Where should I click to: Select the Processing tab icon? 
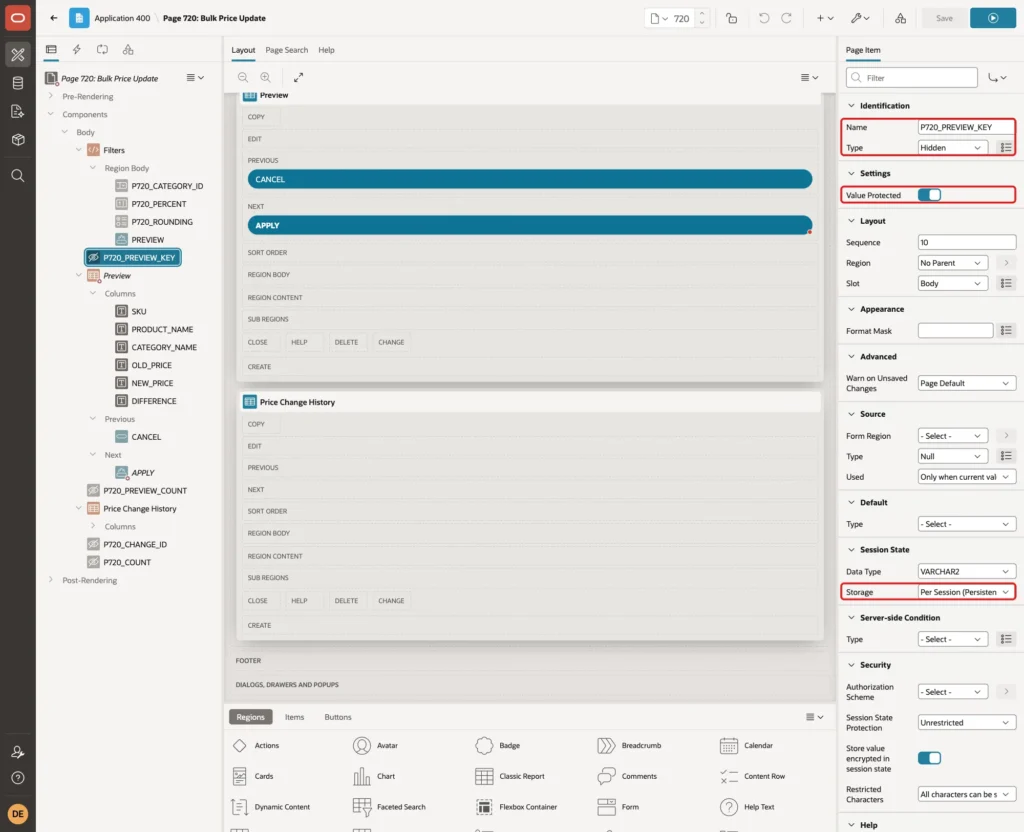tap(103, 50)
